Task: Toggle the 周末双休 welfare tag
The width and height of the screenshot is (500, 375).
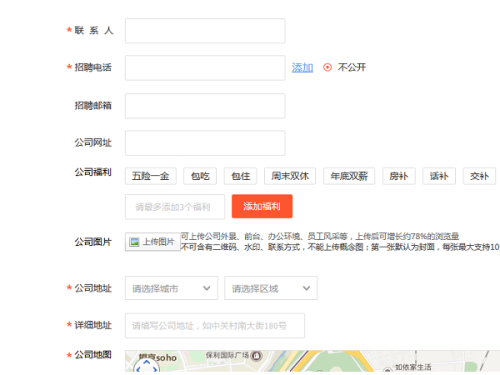Action: (290, 176)
